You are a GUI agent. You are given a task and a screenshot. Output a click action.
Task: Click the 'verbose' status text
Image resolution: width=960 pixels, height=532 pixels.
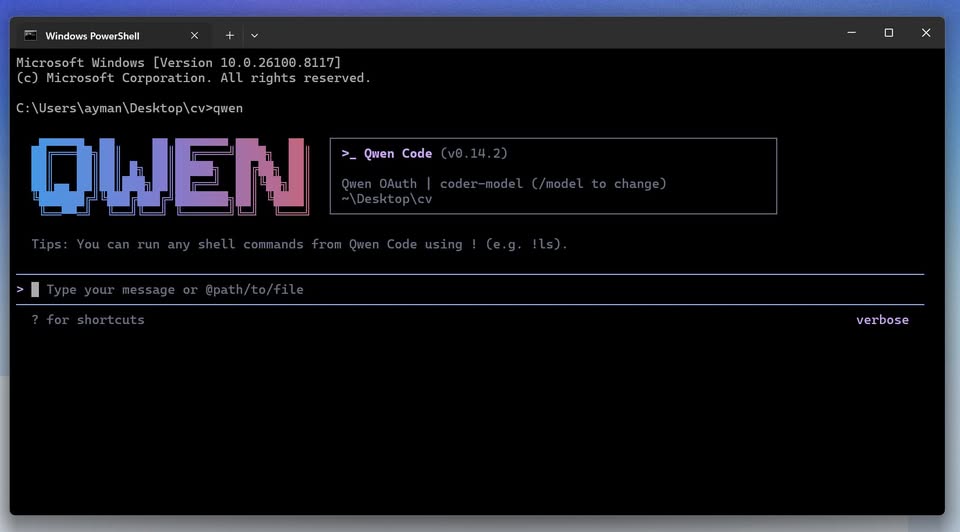(882, 320)
